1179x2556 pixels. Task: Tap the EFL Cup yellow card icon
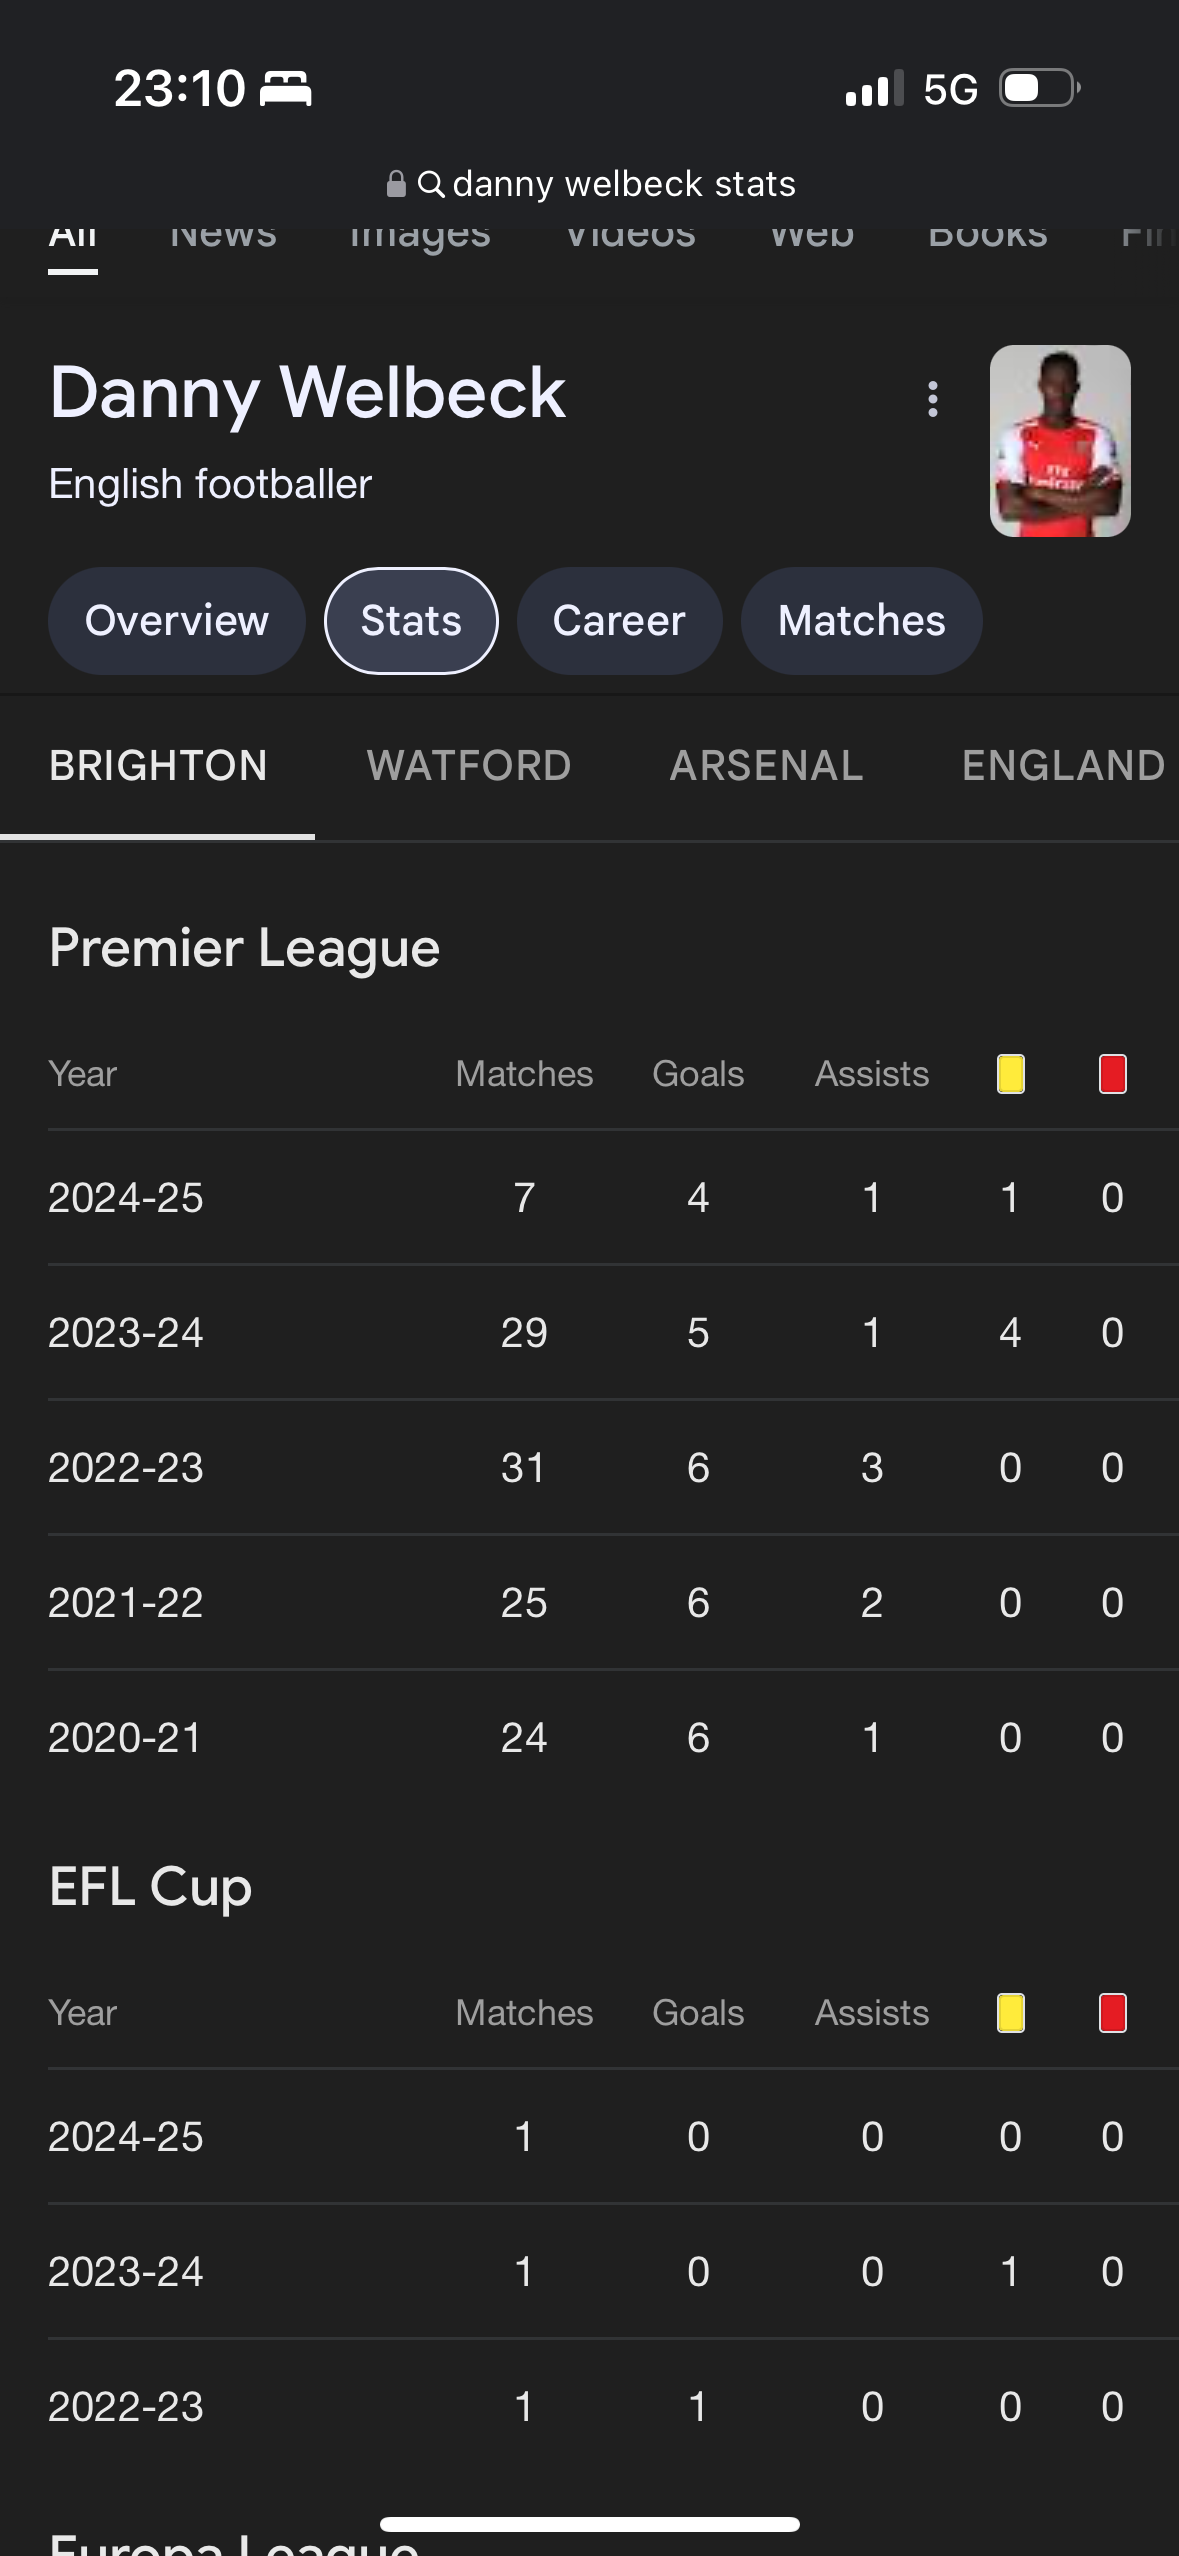pos(1010,2013)
